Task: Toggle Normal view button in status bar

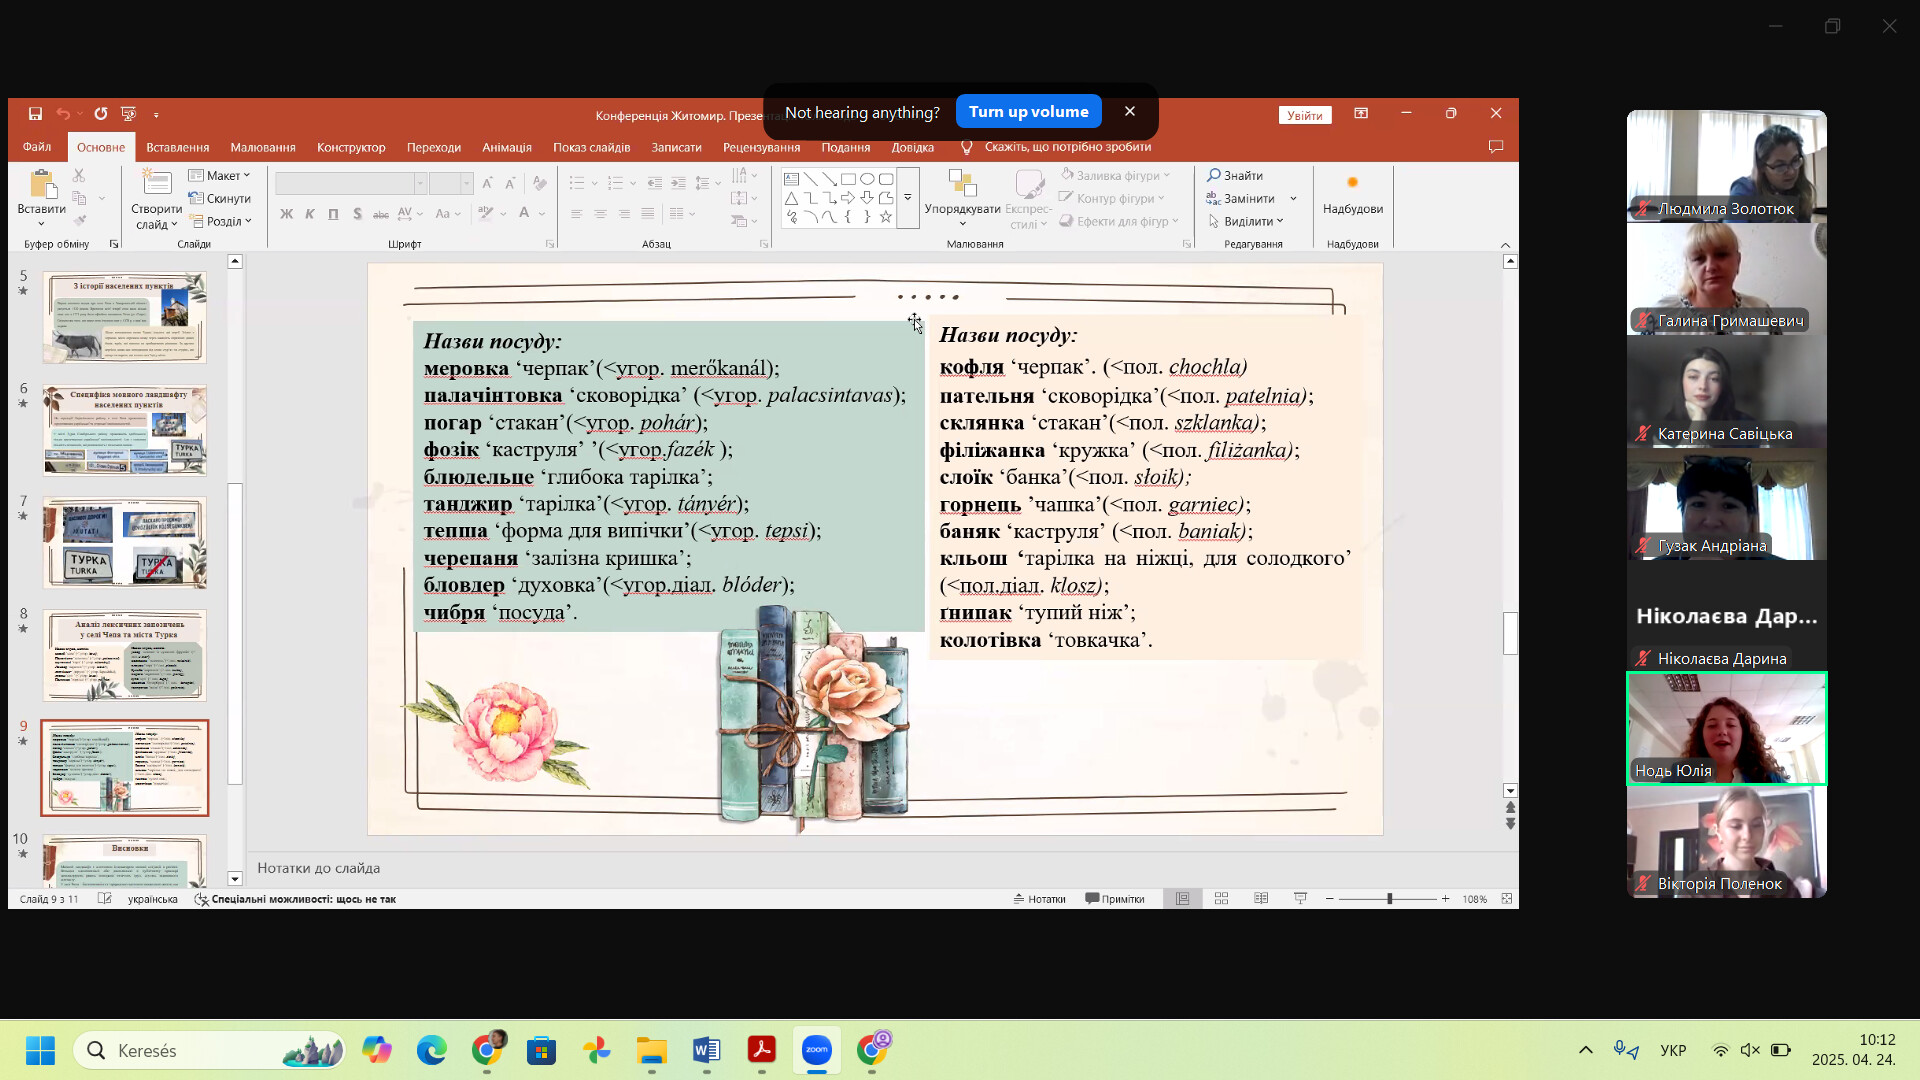Action: coord(1182,899)
